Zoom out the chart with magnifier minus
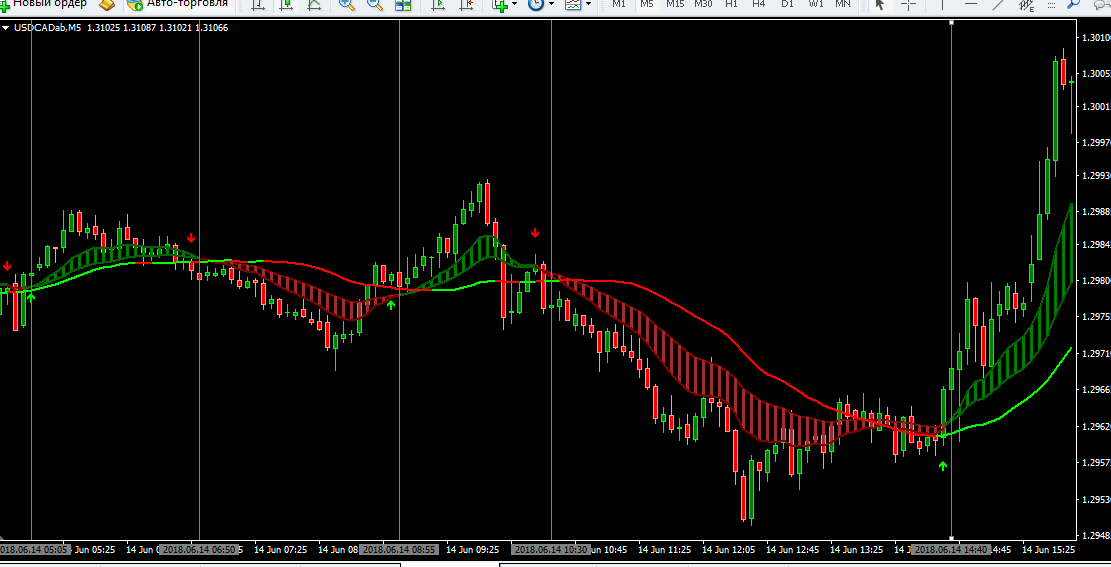 (x=375, y=4)
